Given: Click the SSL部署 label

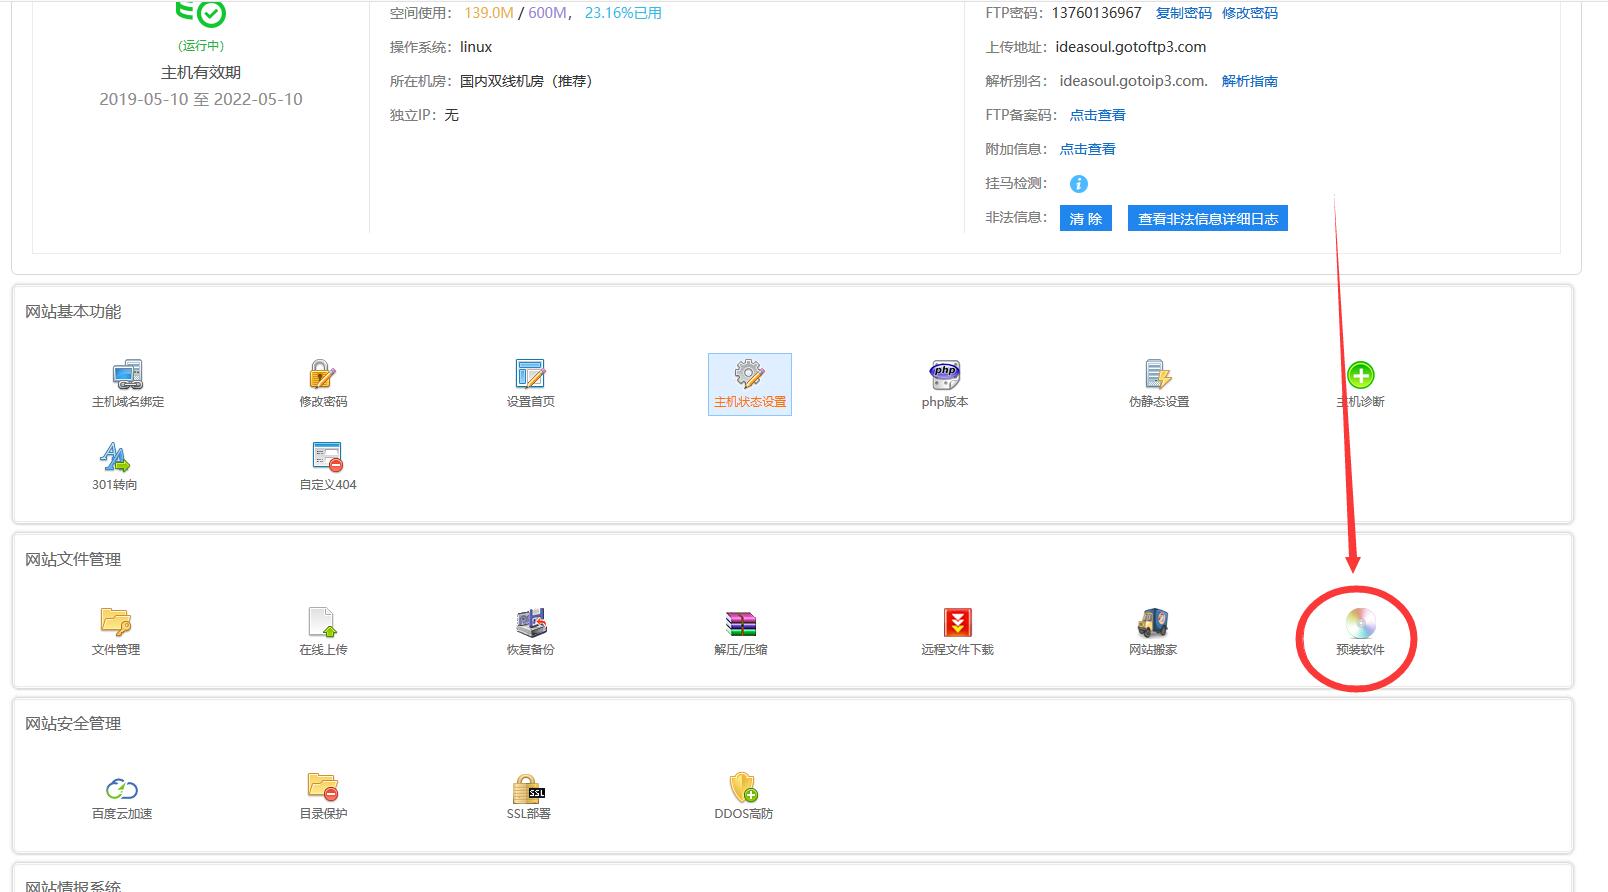Looking at the screenshot, I should point(529,814).
